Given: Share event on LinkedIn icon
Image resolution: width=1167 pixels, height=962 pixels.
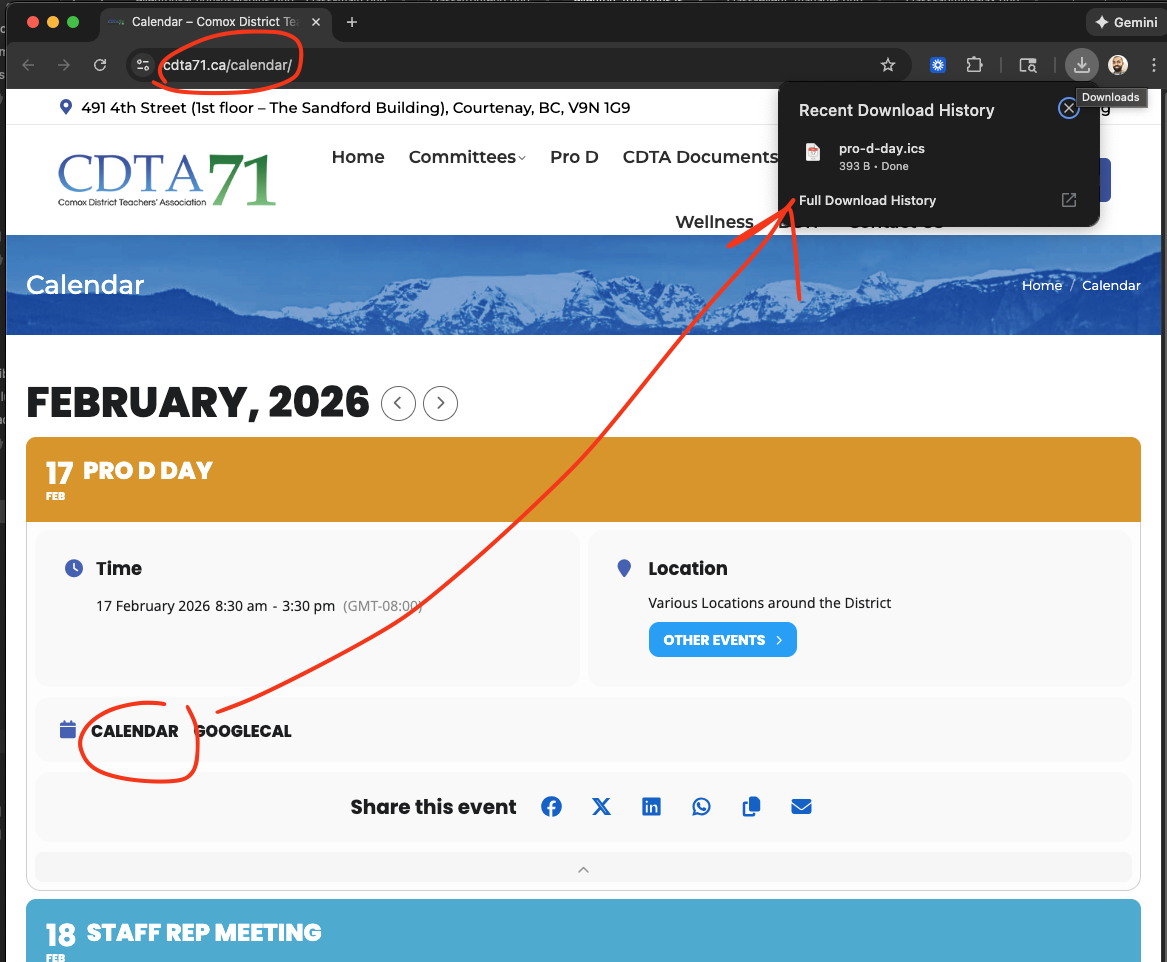Looking at the screenshot, I should click(651, 807).
